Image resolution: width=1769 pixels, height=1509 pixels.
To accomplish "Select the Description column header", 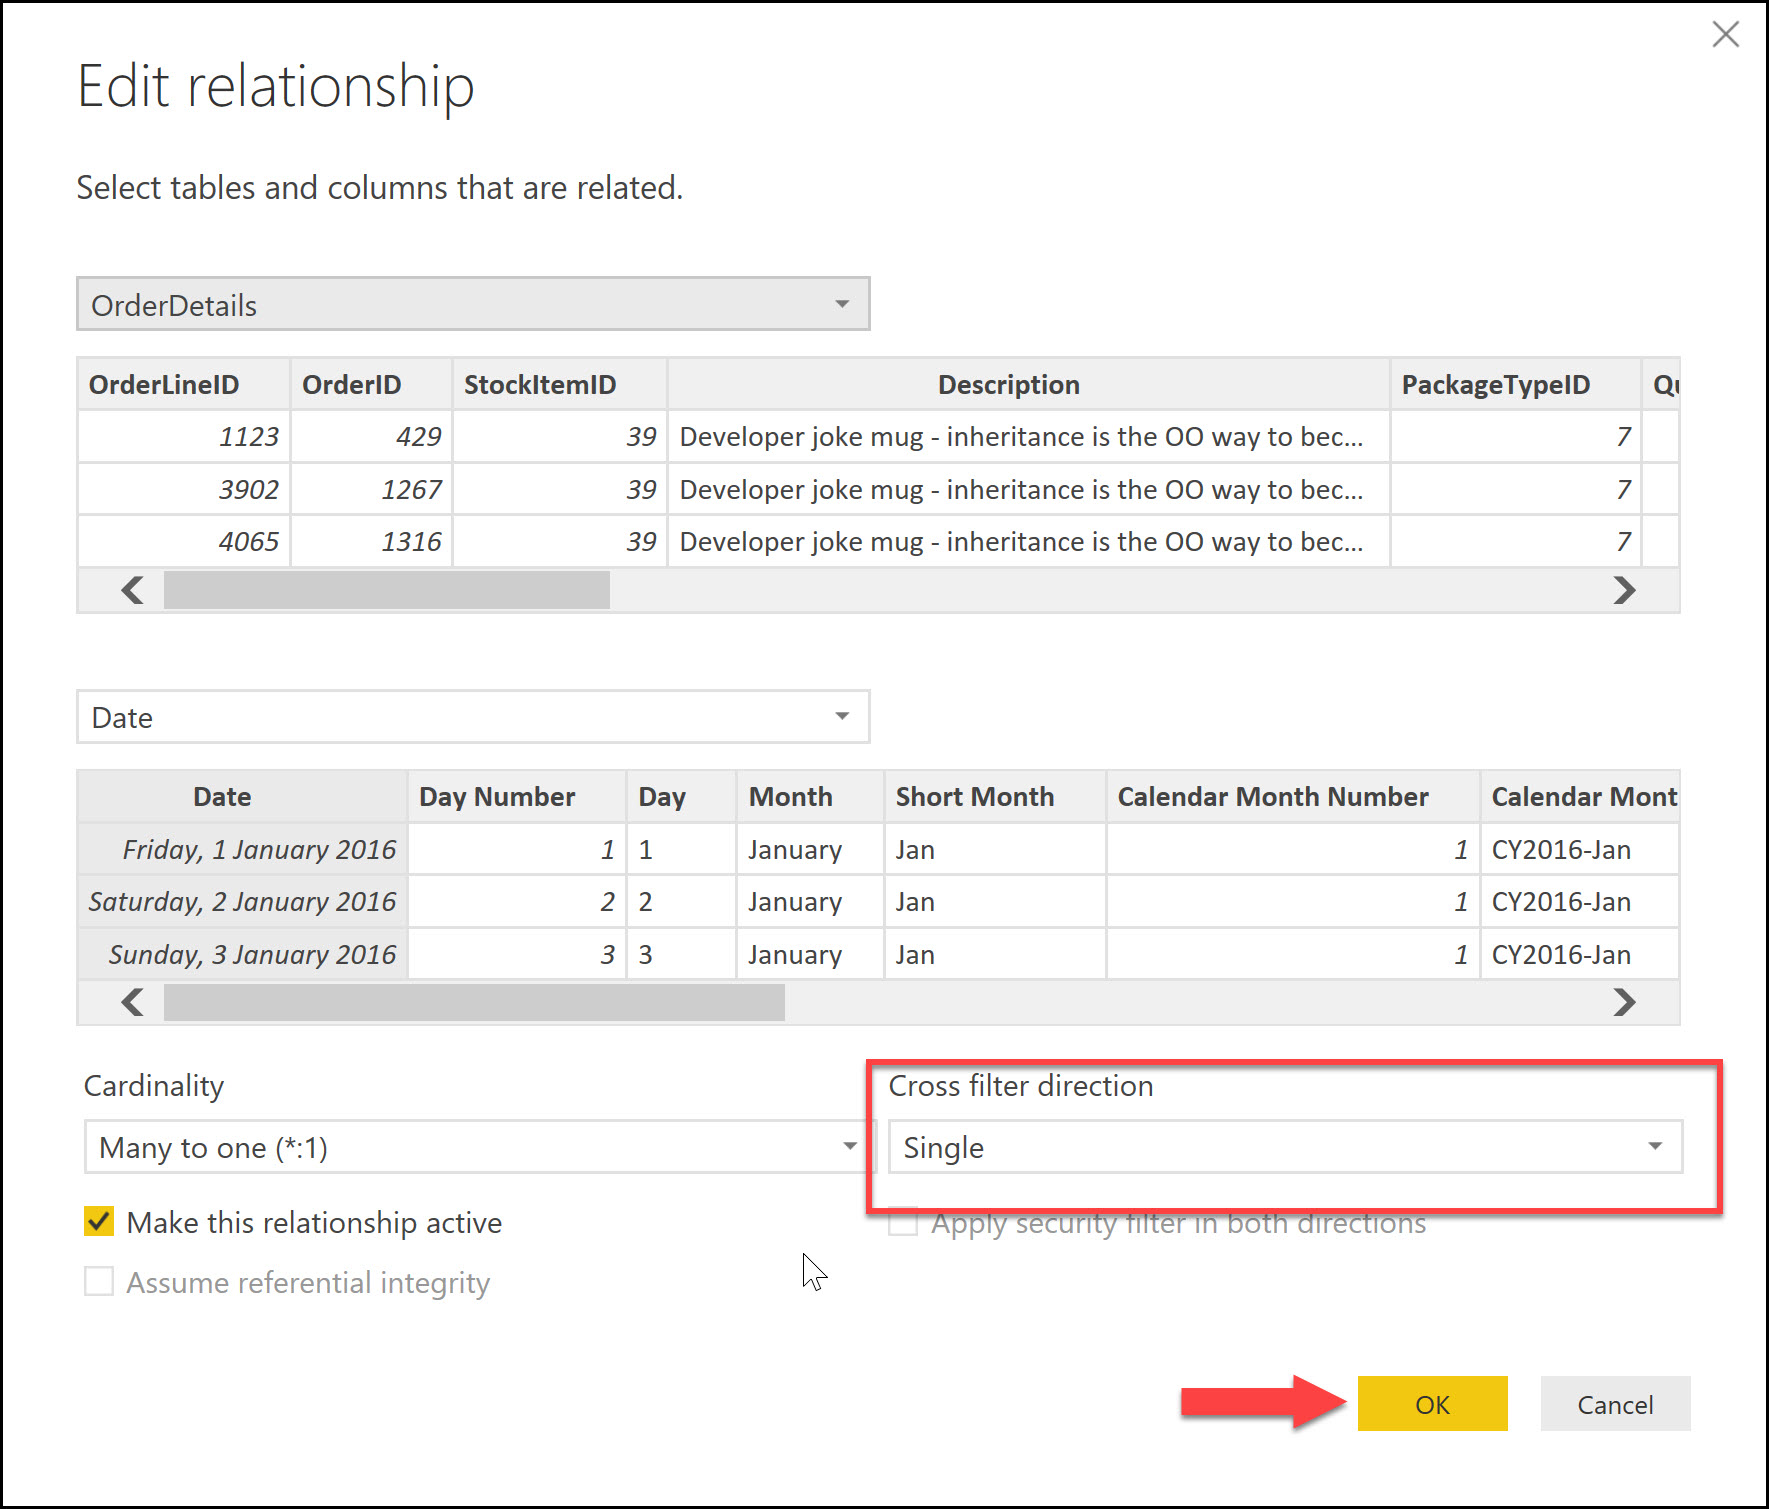I will 1029,385.
